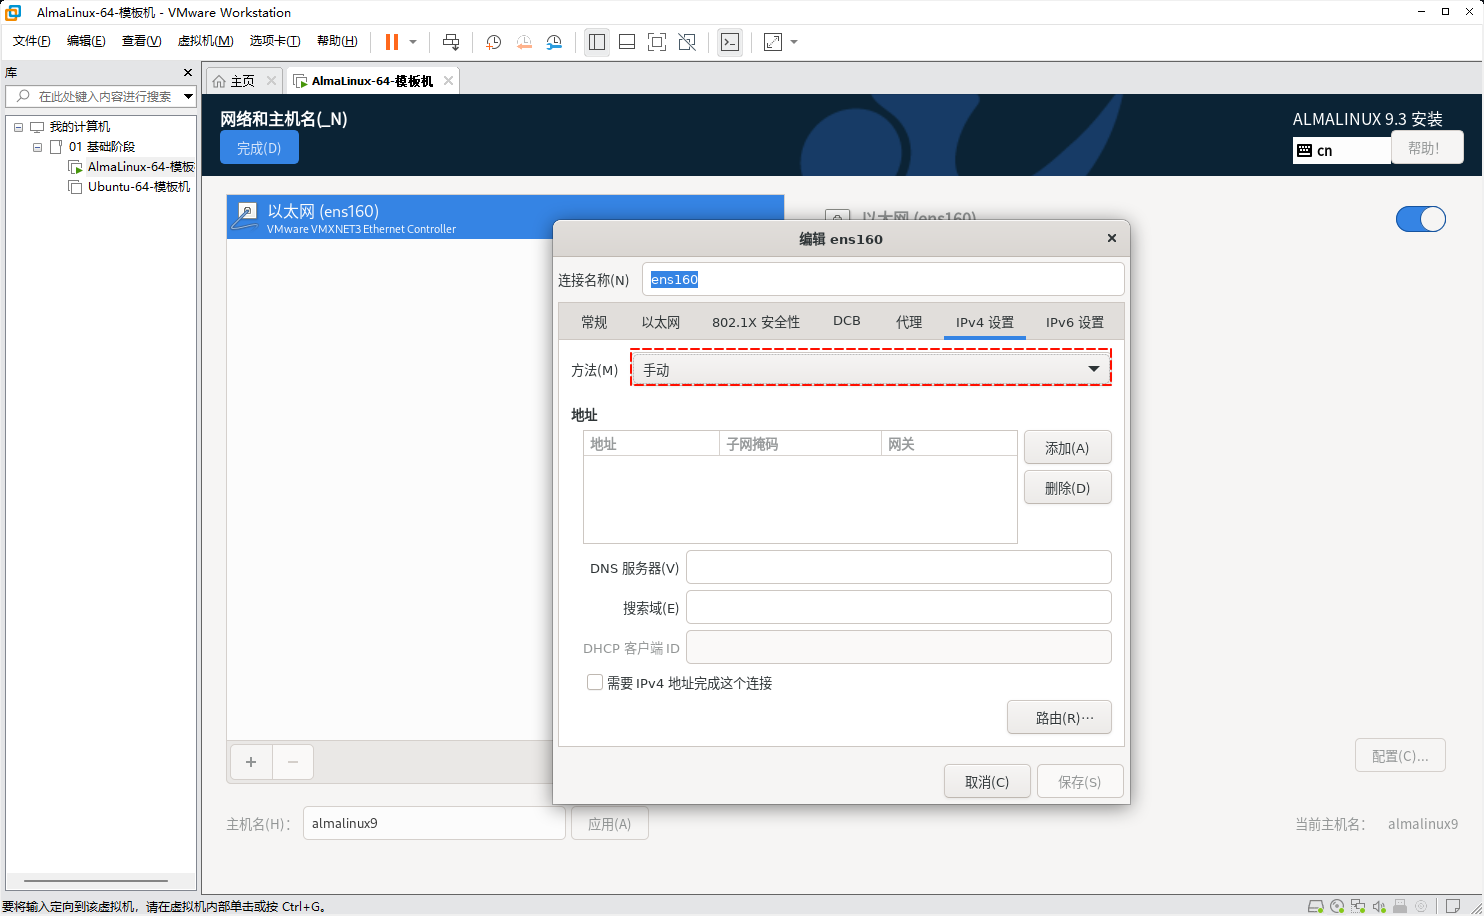Send Ctrl+Alt+Del to the virtual machine
The height and width of the screenshot is (916, 1484).
451,41
